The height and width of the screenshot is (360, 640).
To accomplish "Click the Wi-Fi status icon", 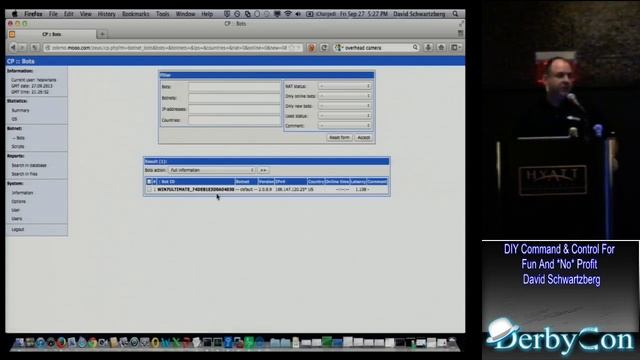I will (x=288, y=14).
